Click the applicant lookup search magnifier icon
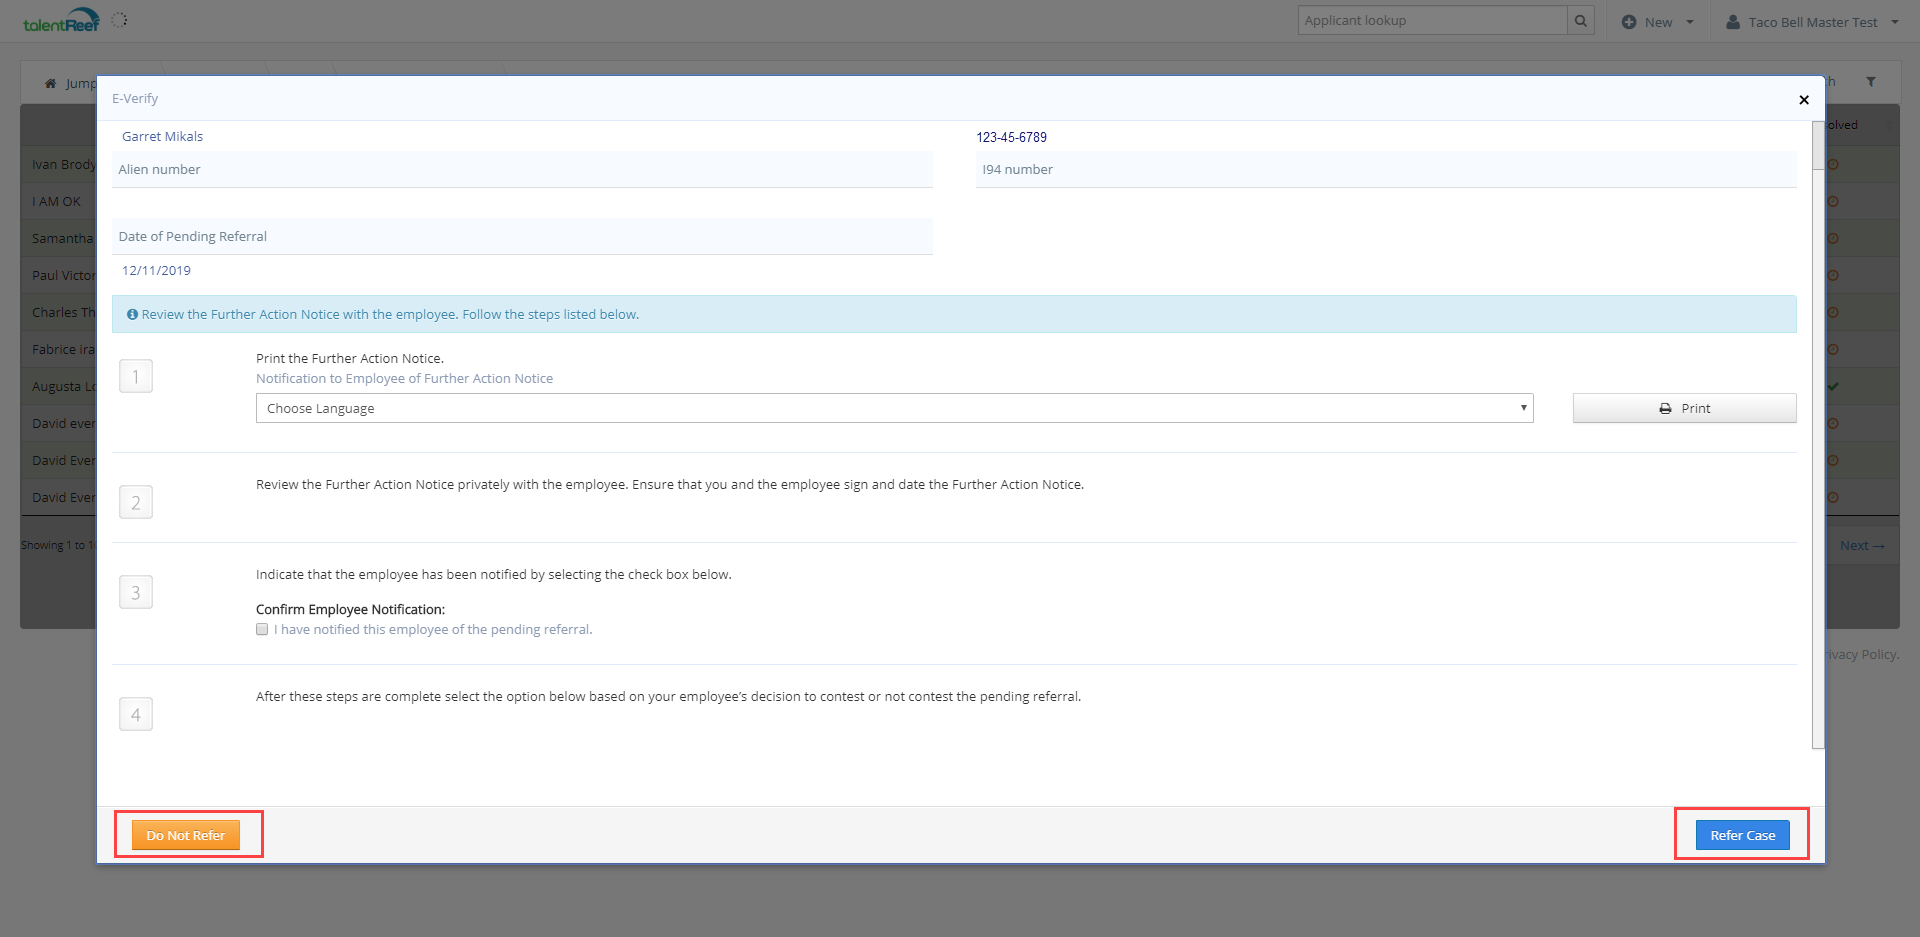Image resolution: width=1920 pixels, height=937 pixels. point(1580,21)
